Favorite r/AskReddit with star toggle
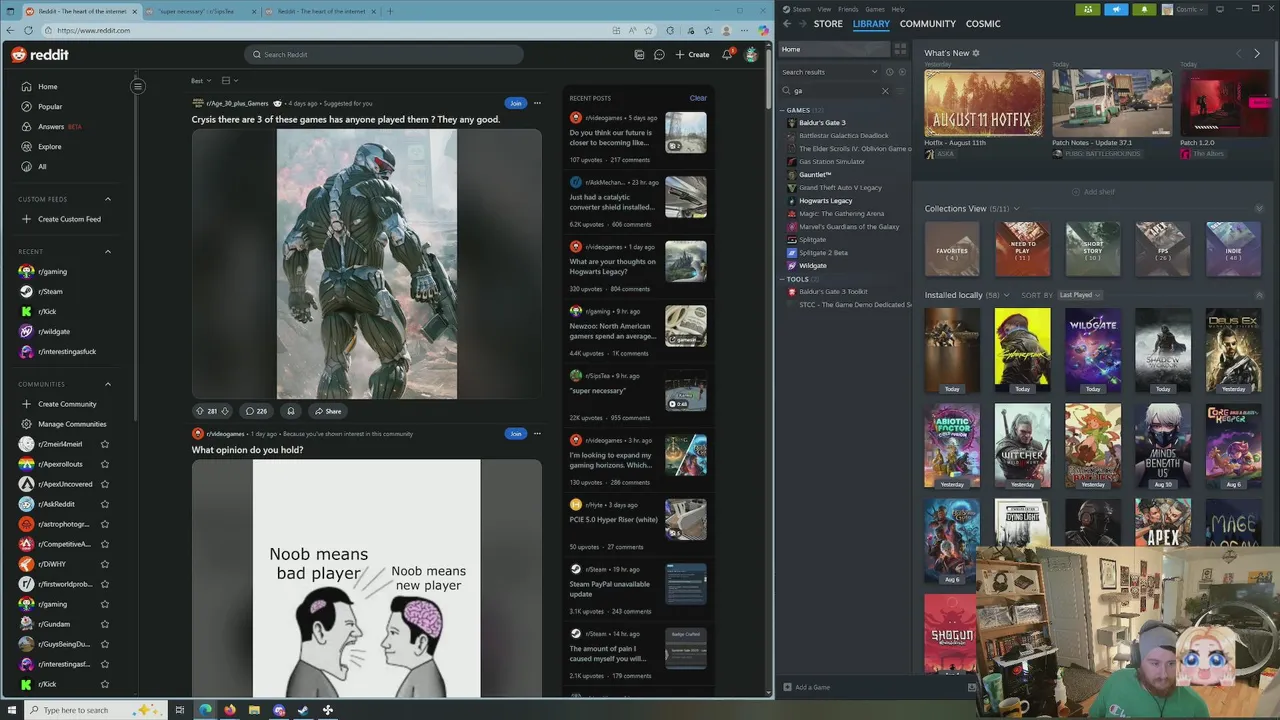1280x720 pixels. tap(104, 504)
